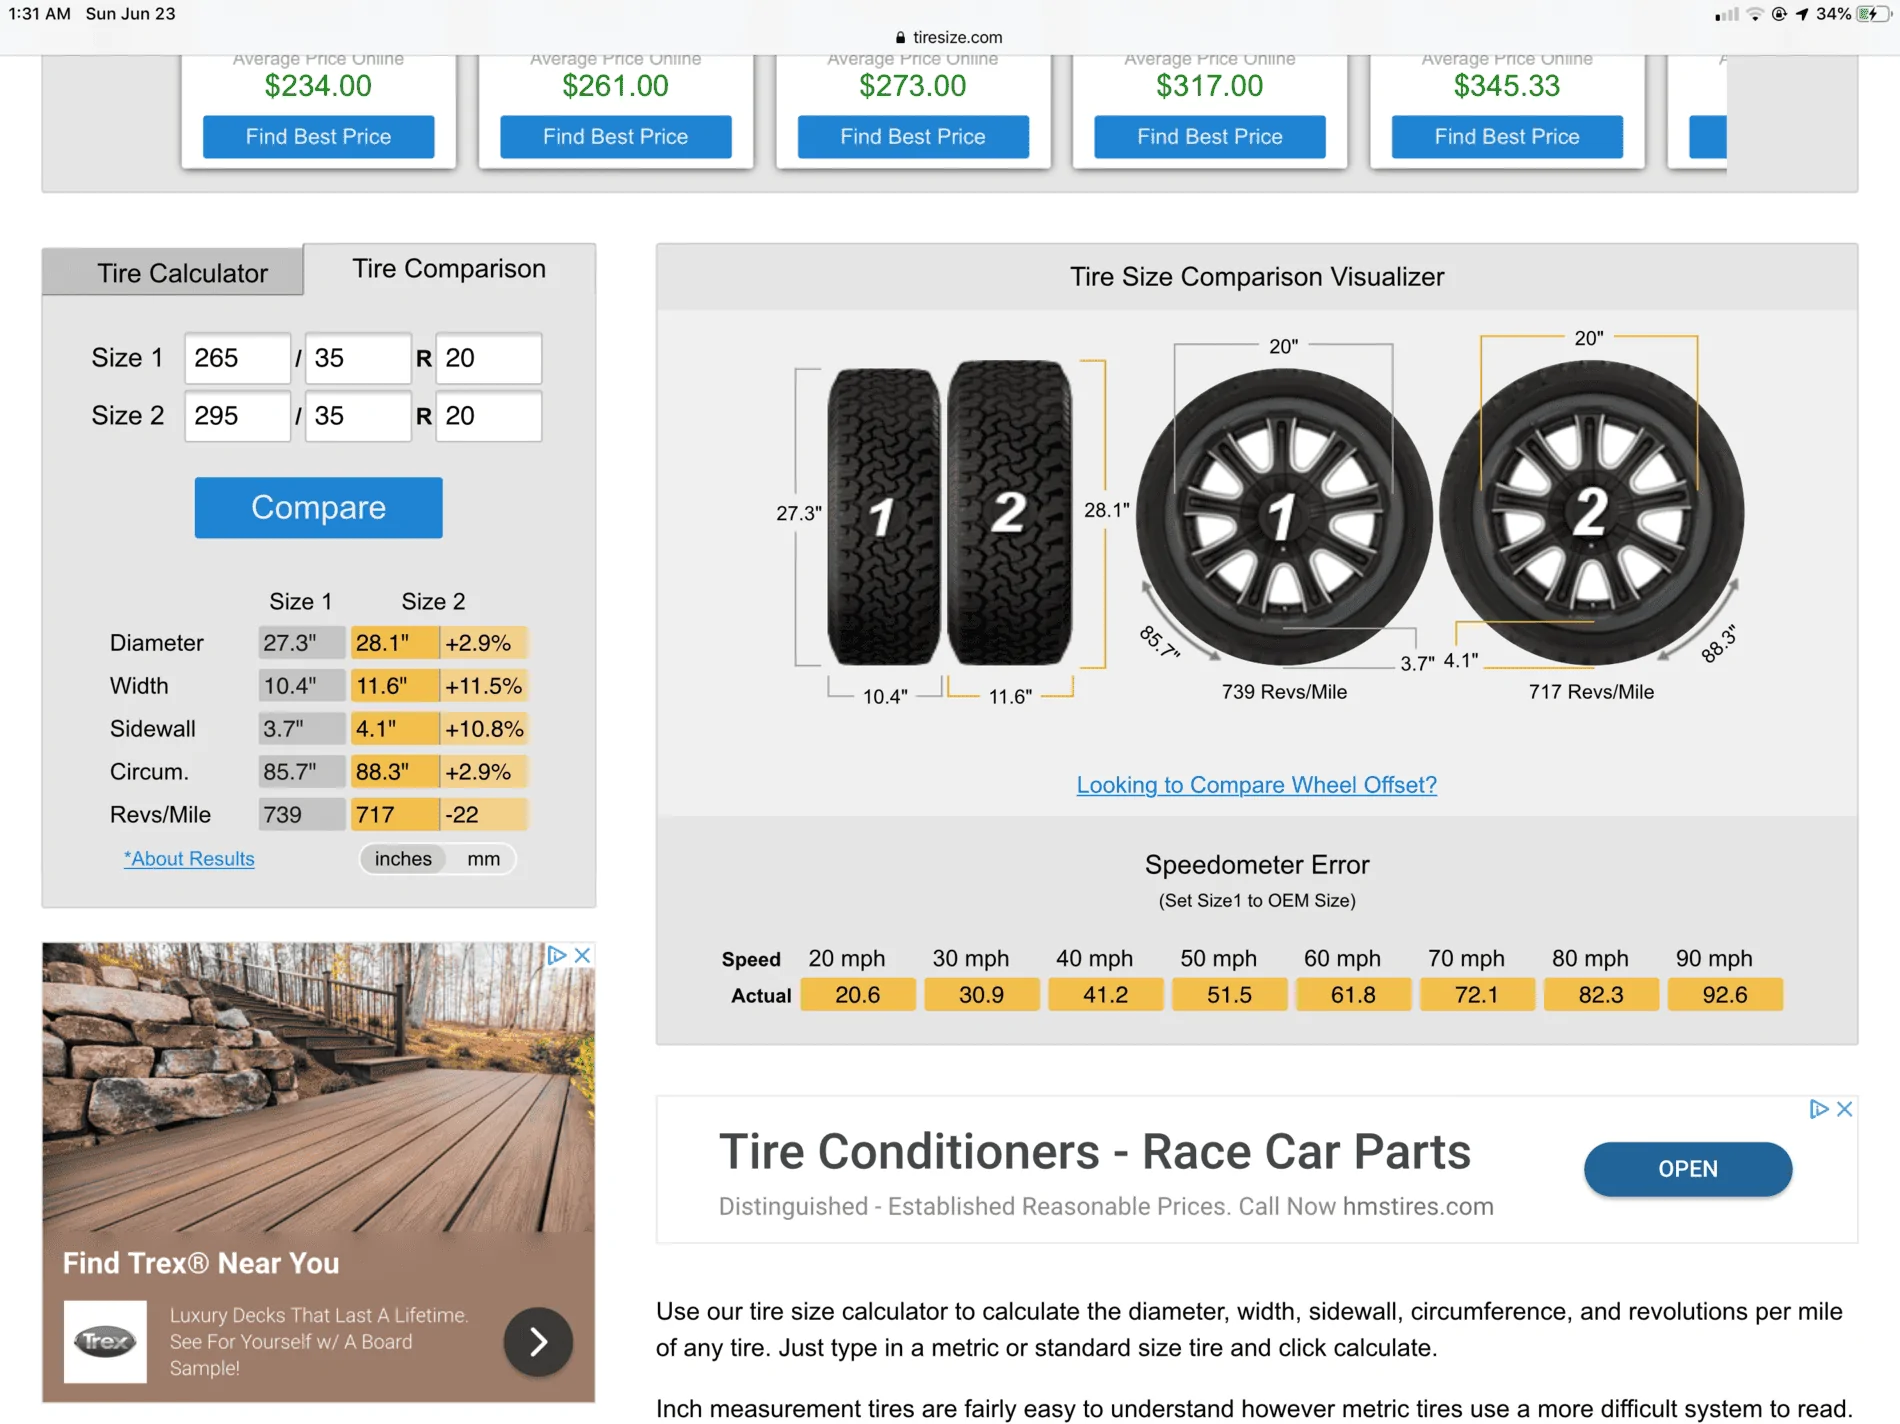This screenshot has width=1900, height=1424.
Task: Click the tire 1 tread front-view image
Action: point(884,516)
